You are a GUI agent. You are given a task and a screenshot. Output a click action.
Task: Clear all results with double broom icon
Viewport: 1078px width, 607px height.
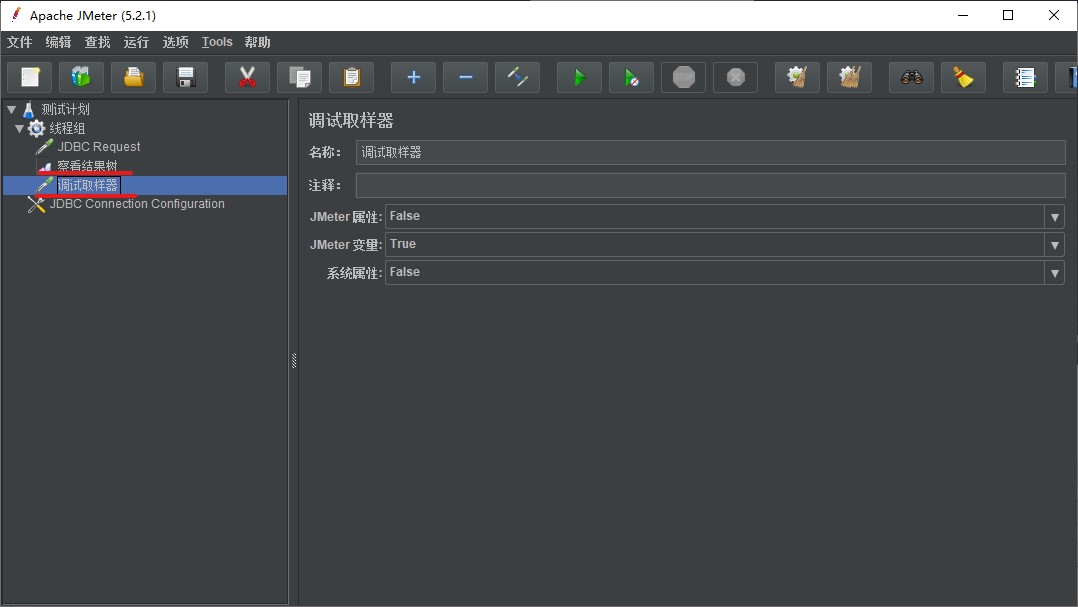pyautogui.click(x=850, y=77)
